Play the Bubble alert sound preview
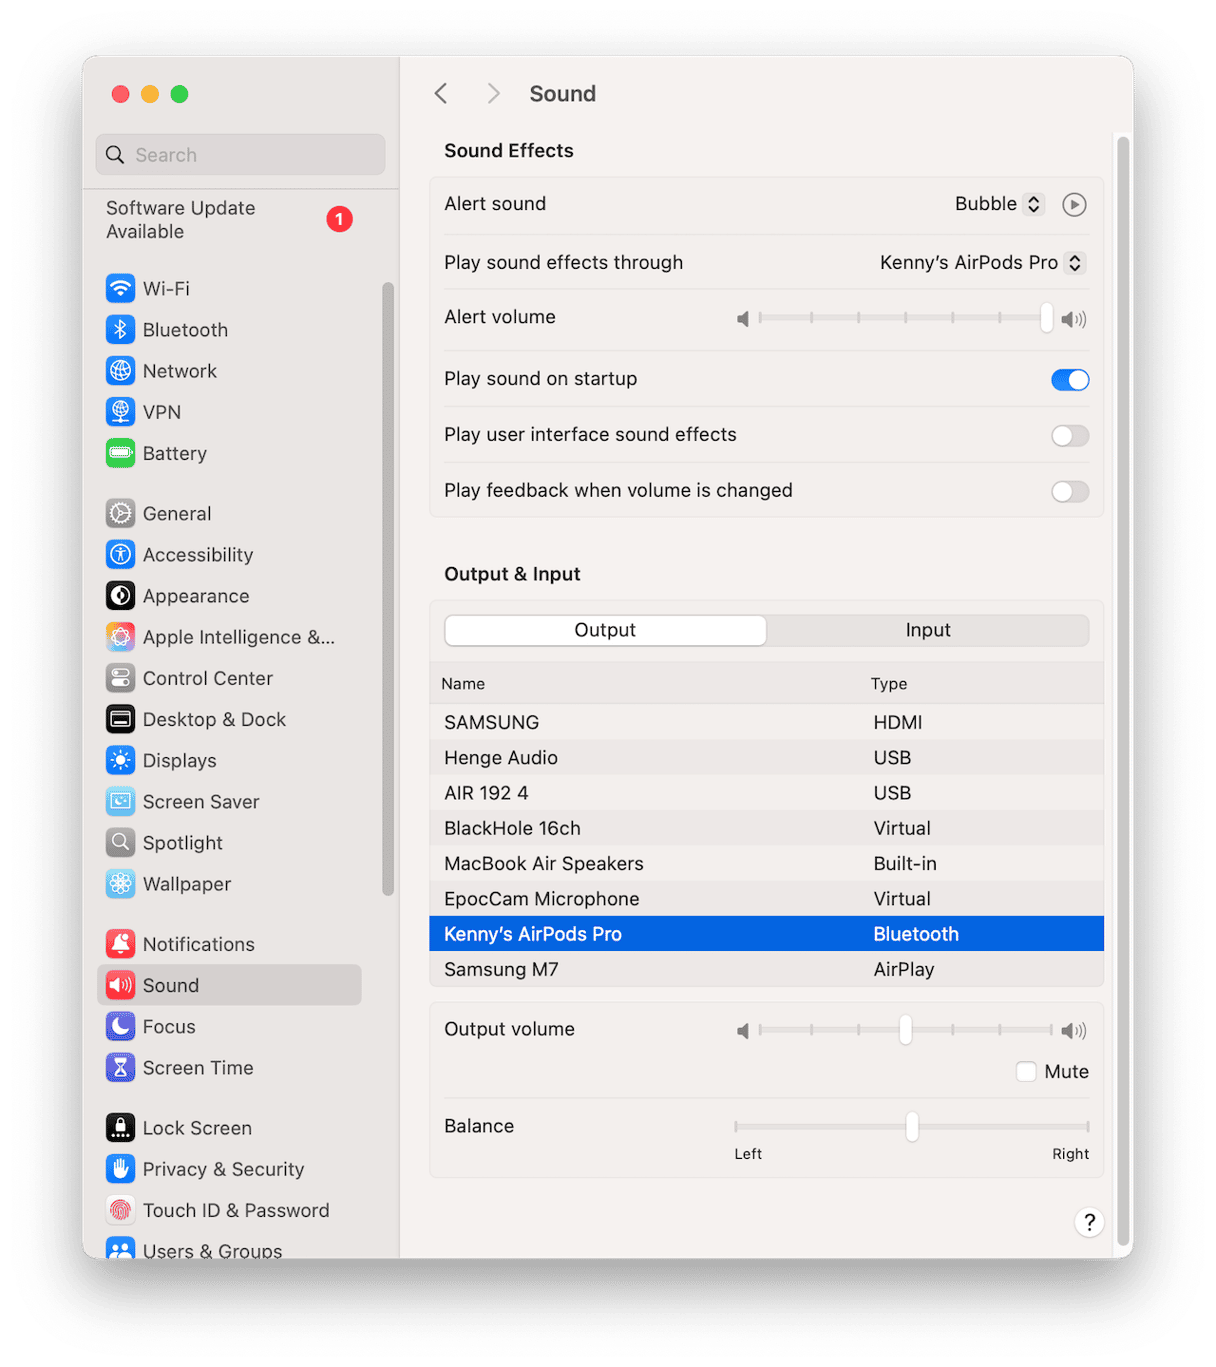 pos(1074,204)
